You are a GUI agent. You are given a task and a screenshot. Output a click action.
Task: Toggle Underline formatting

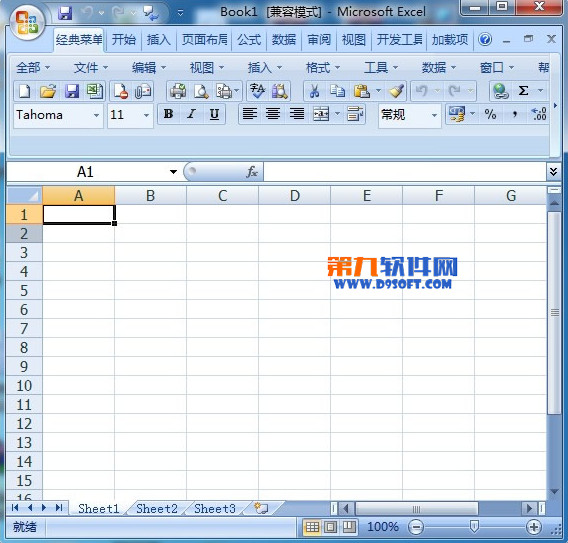click(214, 114)
